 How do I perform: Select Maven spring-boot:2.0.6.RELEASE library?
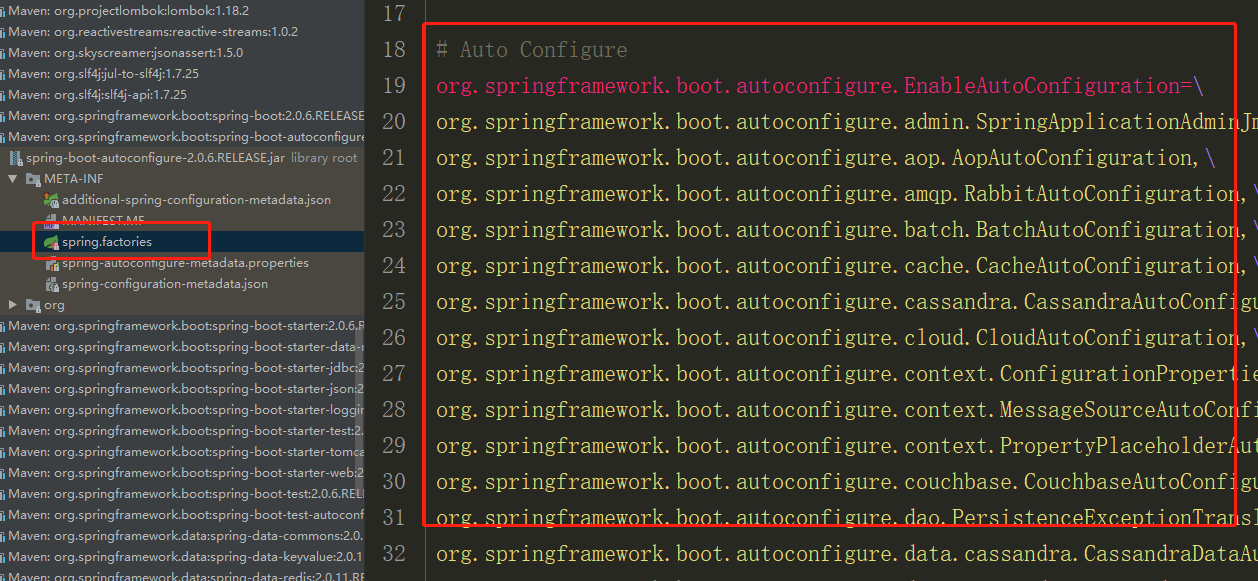coord(186,116)
